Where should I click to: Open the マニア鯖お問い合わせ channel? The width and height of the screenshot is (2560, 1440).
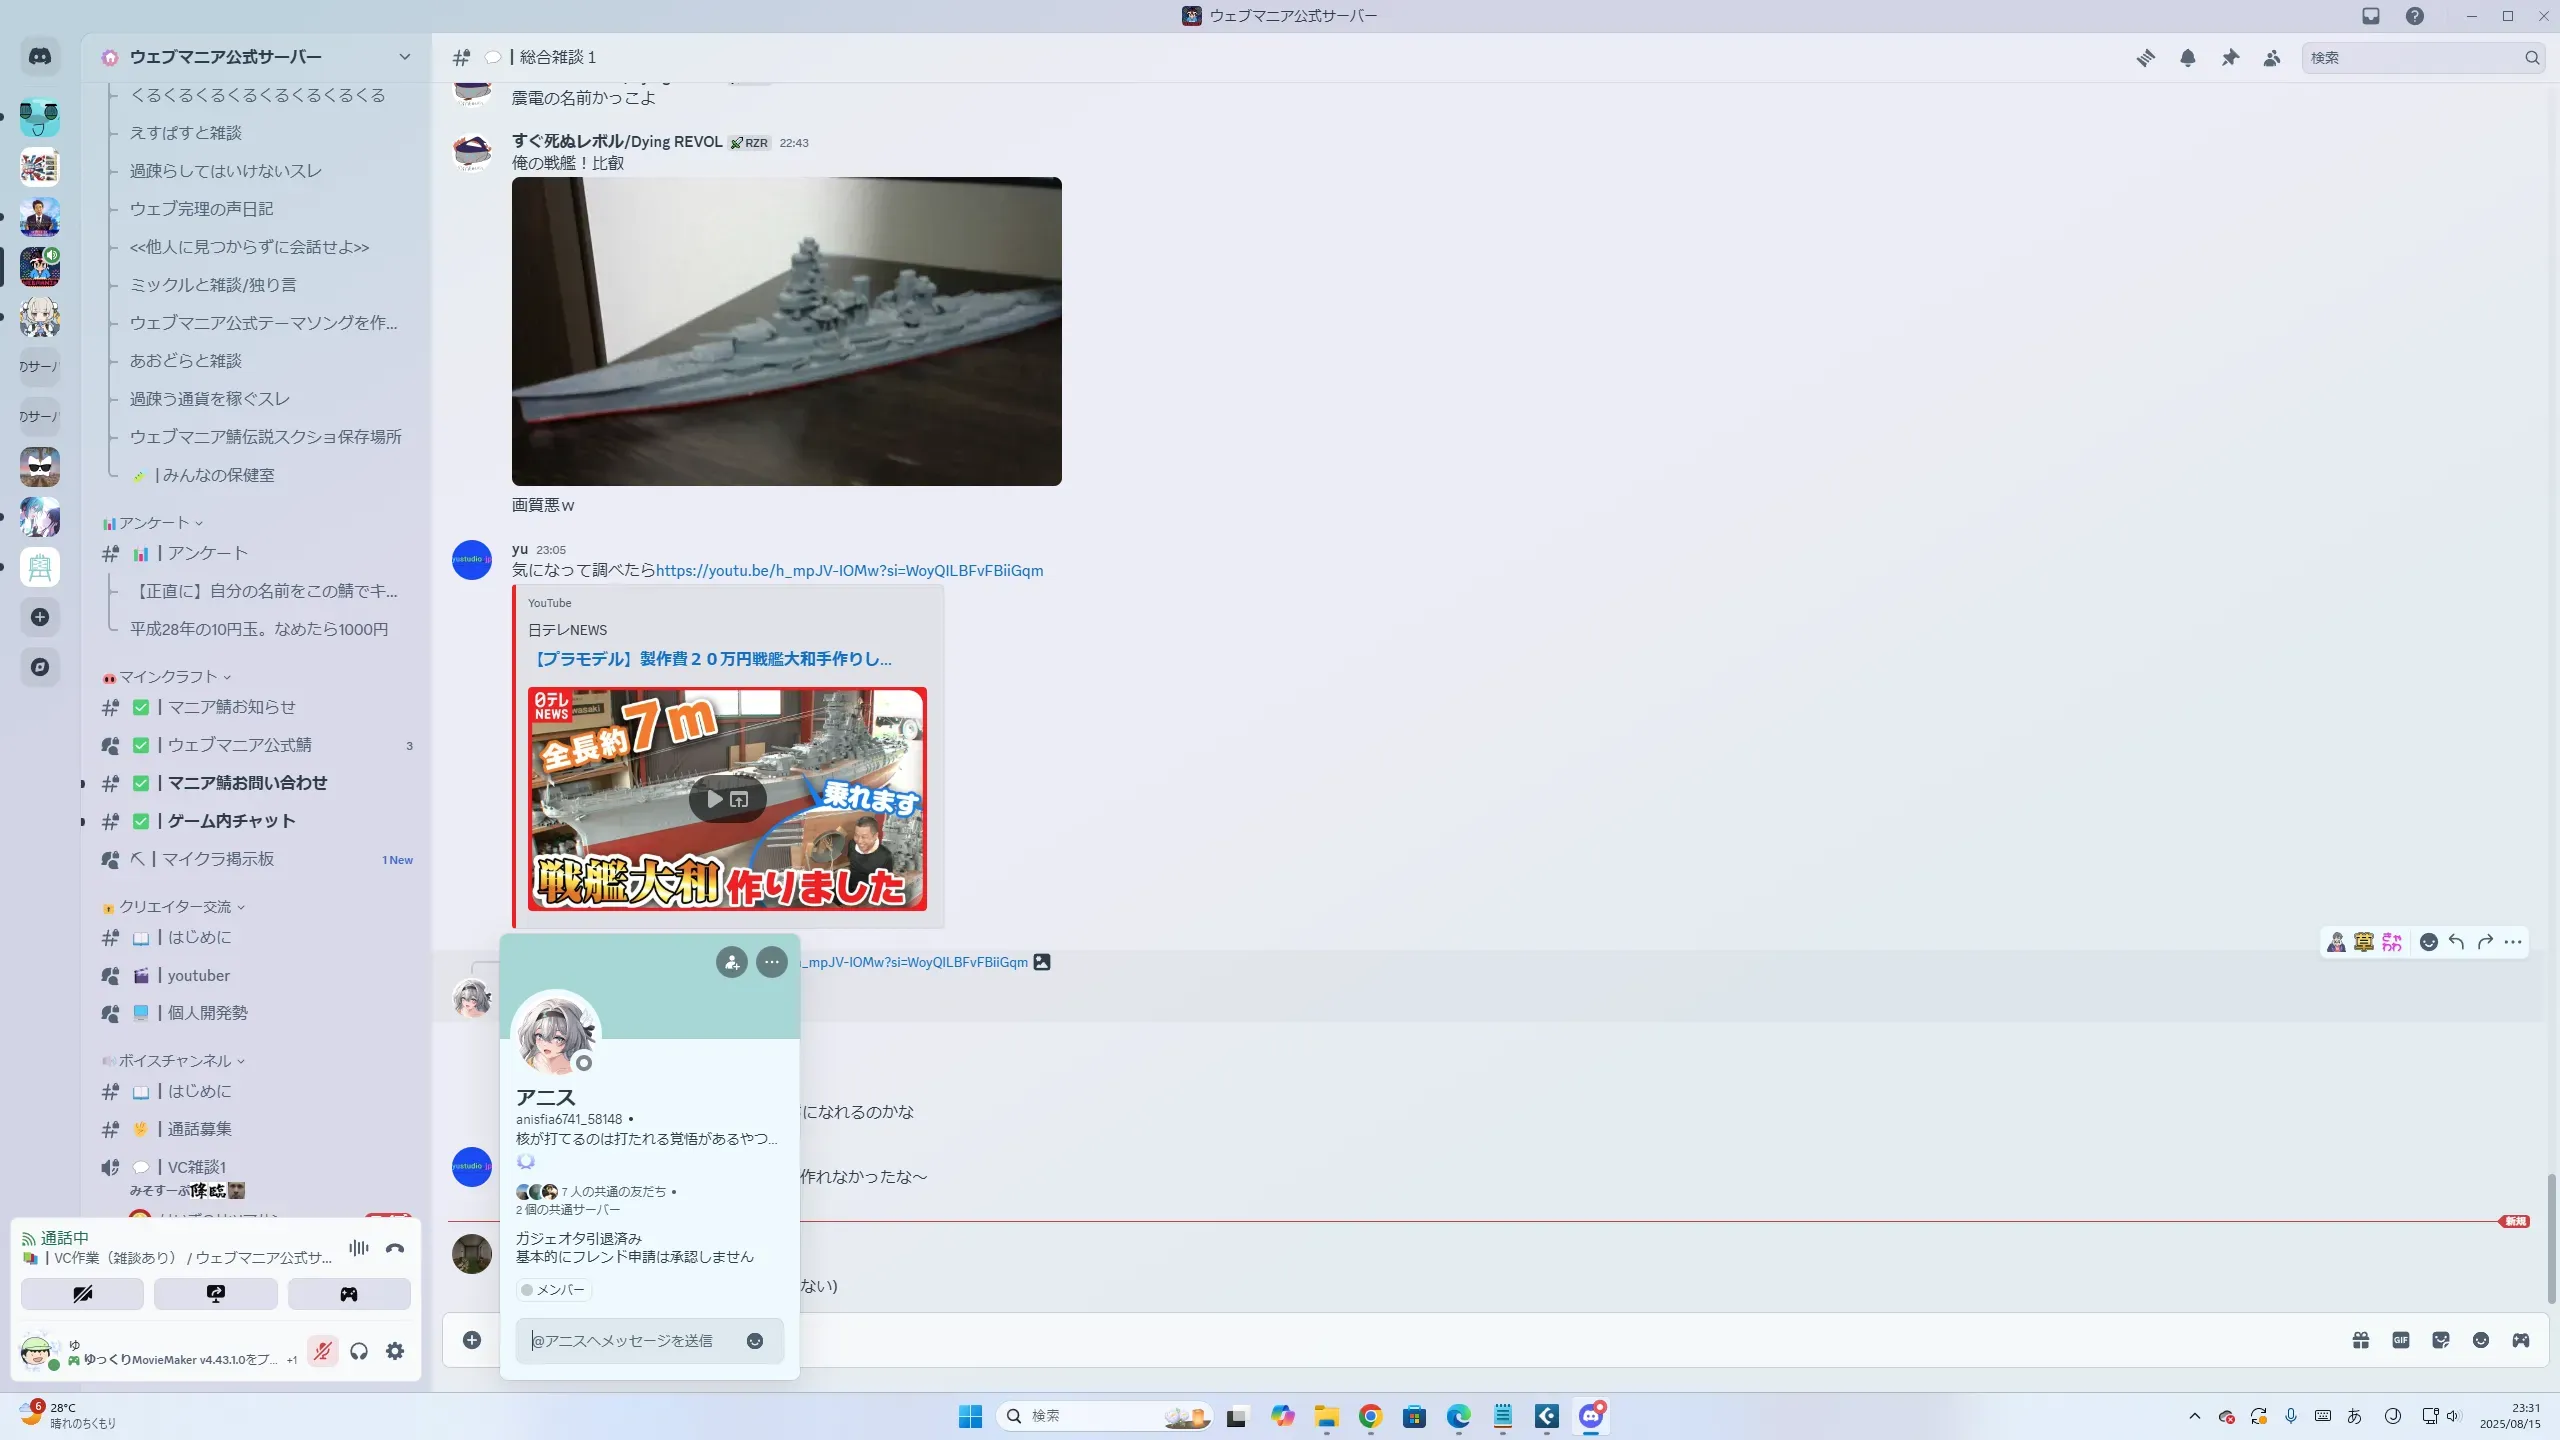click(x=247, y=783)
